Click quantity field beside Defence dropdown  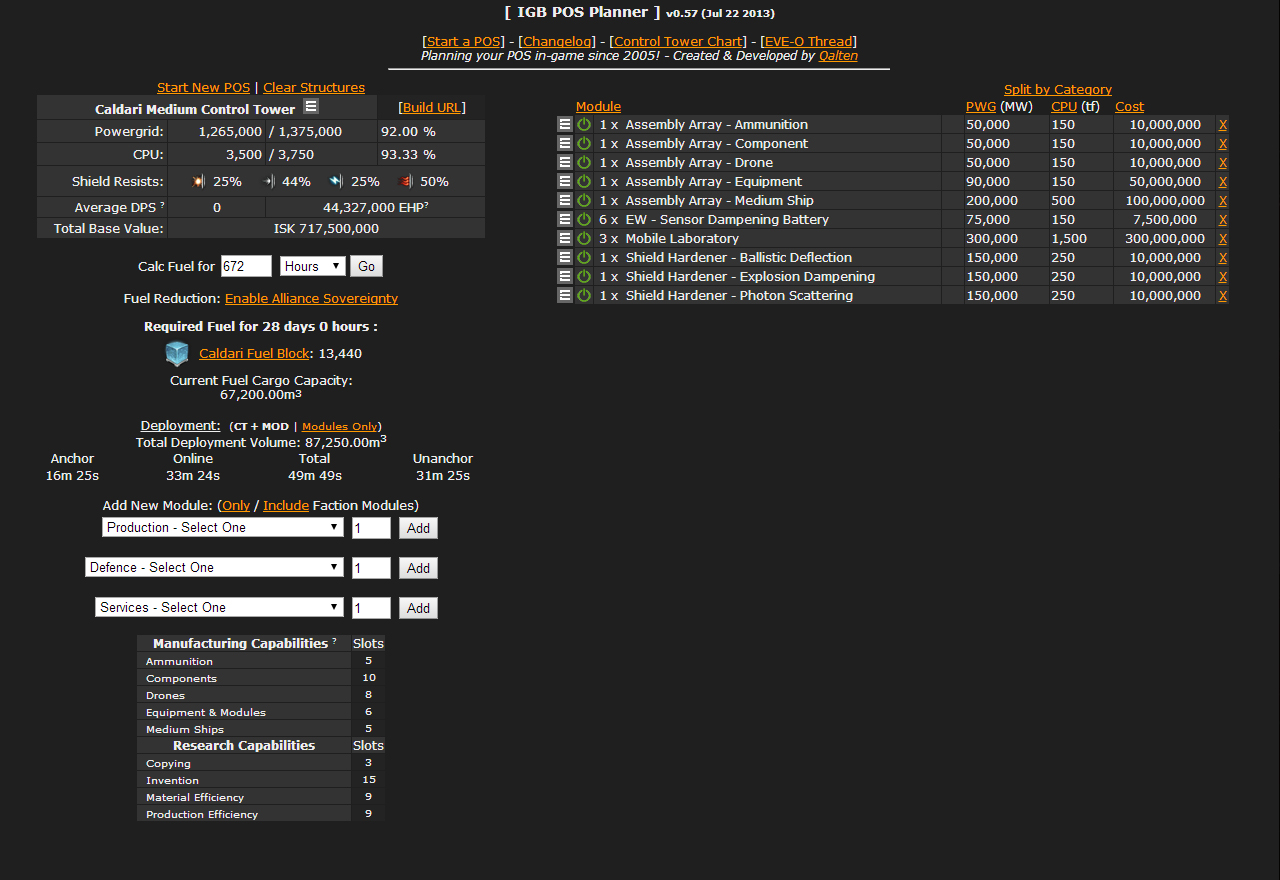pyautogui.click(x=371, y=568)
